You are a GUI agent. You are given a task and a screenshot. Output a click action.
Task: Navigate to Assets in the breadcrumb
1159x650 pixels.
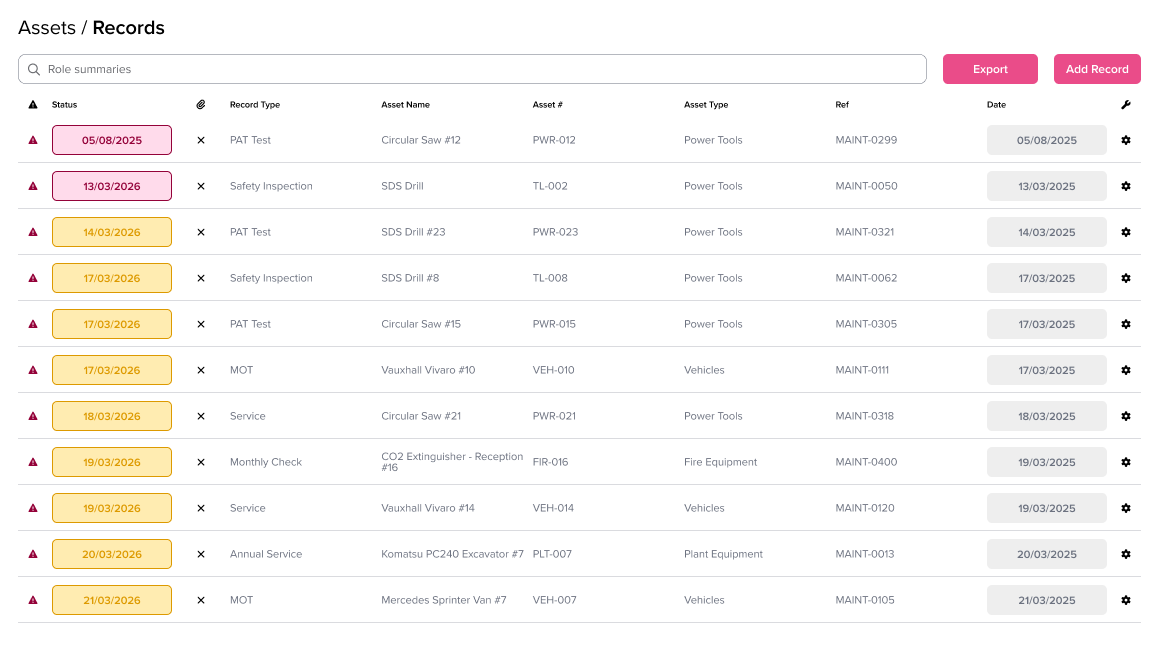[47, 28]
